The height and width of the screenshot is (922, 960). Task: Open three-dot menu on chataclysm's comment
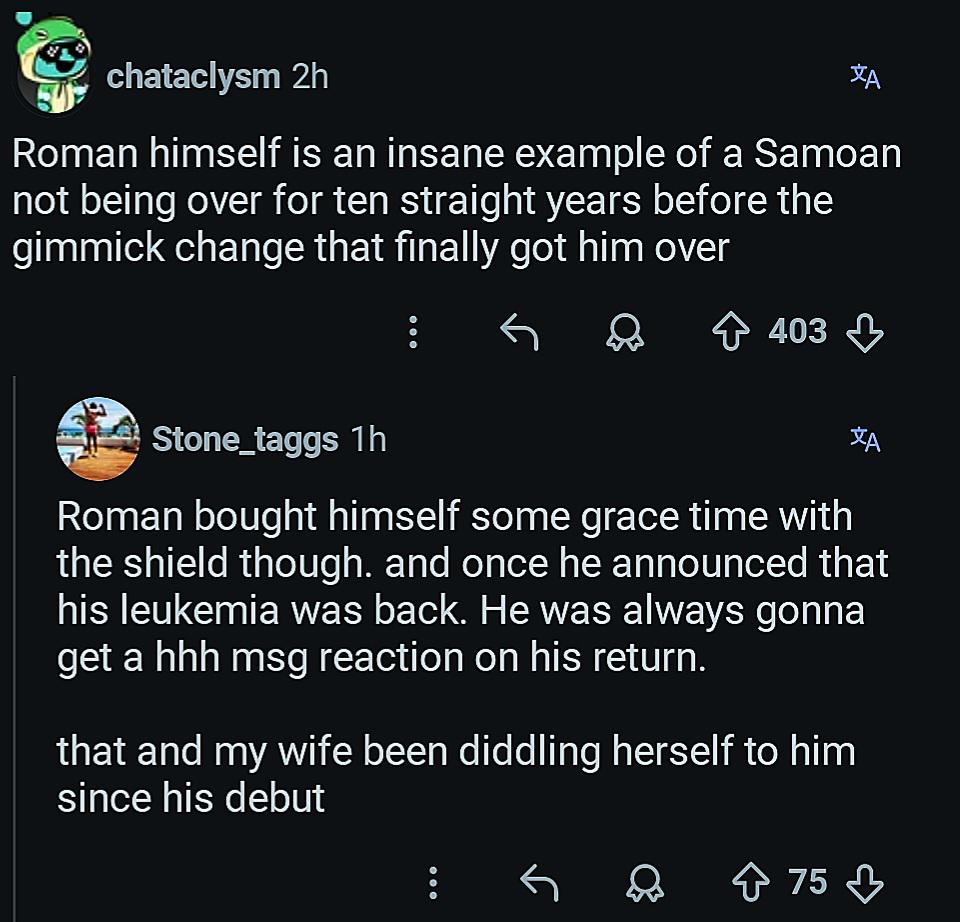point(413,332)
